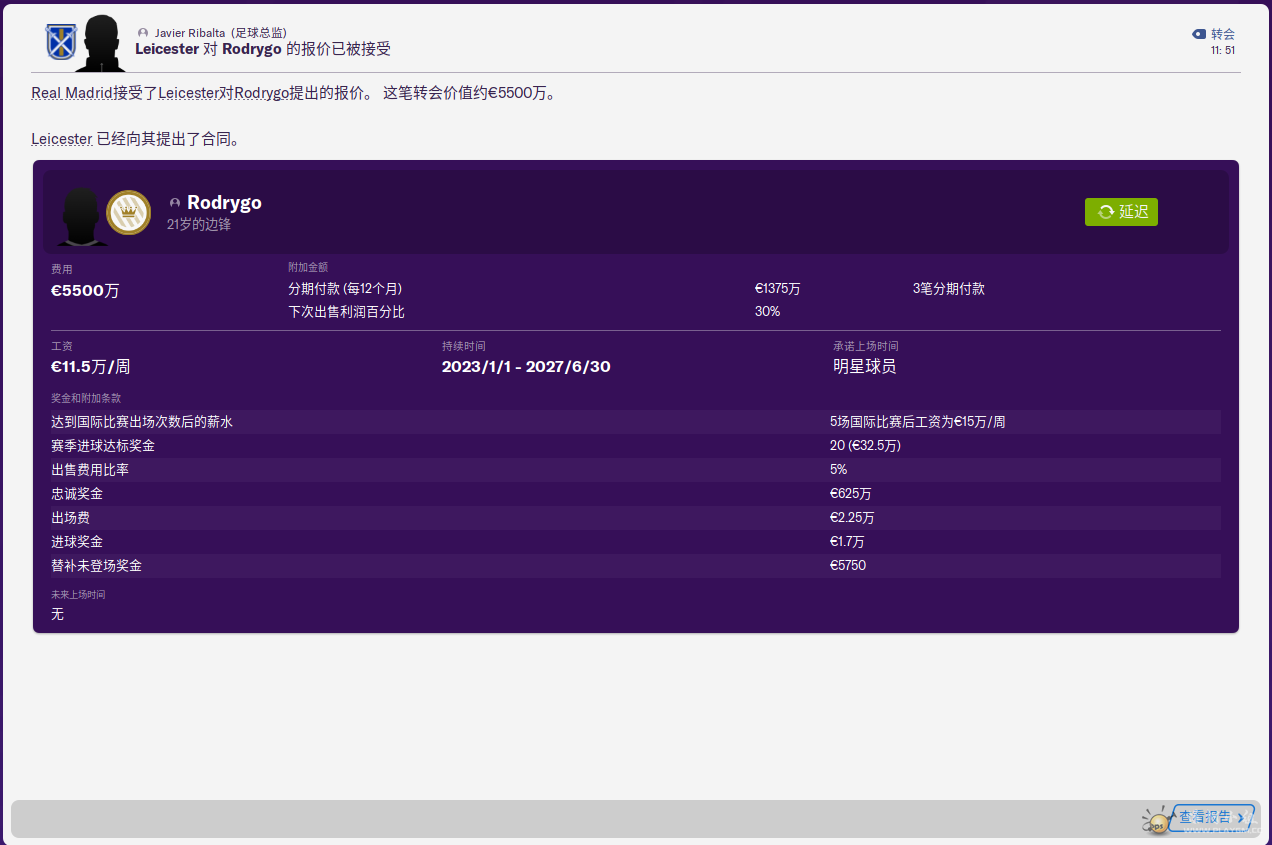Open 查看报告 (view report) button
The height and width of the screenshot is (845, 1272).
pos(1212,818)
